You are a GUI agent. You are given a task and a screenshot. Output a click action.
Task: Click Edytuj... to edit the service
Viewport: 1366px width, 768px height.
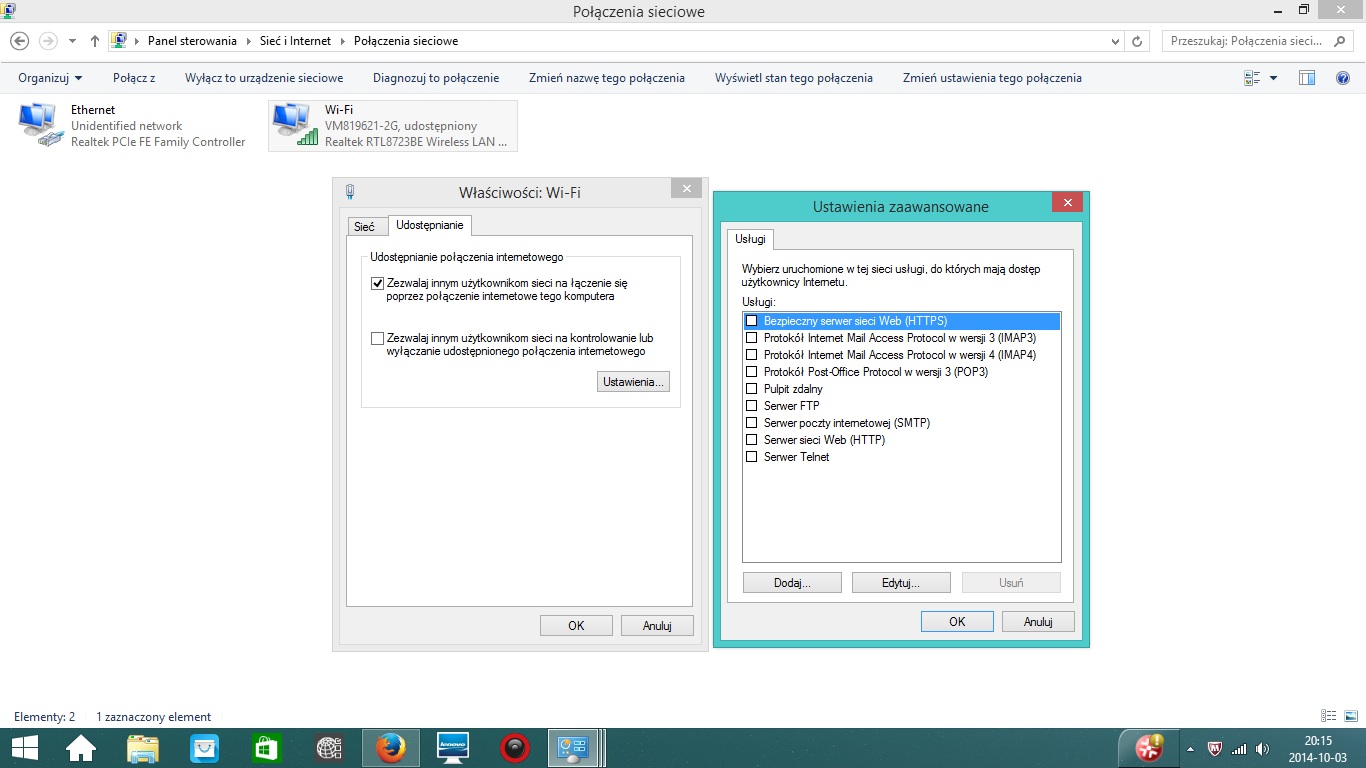[x=901, y=583]
